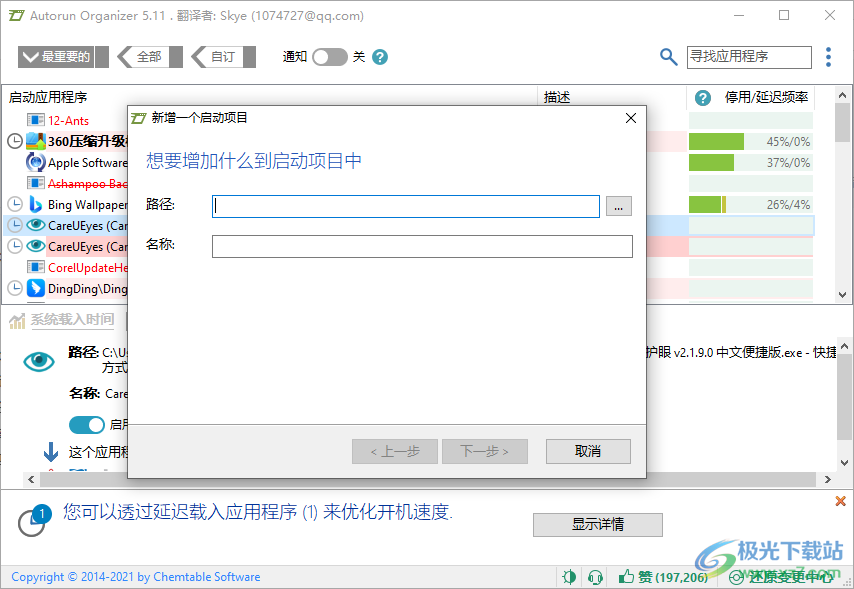This screenshot has height=589, width=854.
Task: Click the blue down arrow icon in details panel
Action: click(x=51, y=452)
